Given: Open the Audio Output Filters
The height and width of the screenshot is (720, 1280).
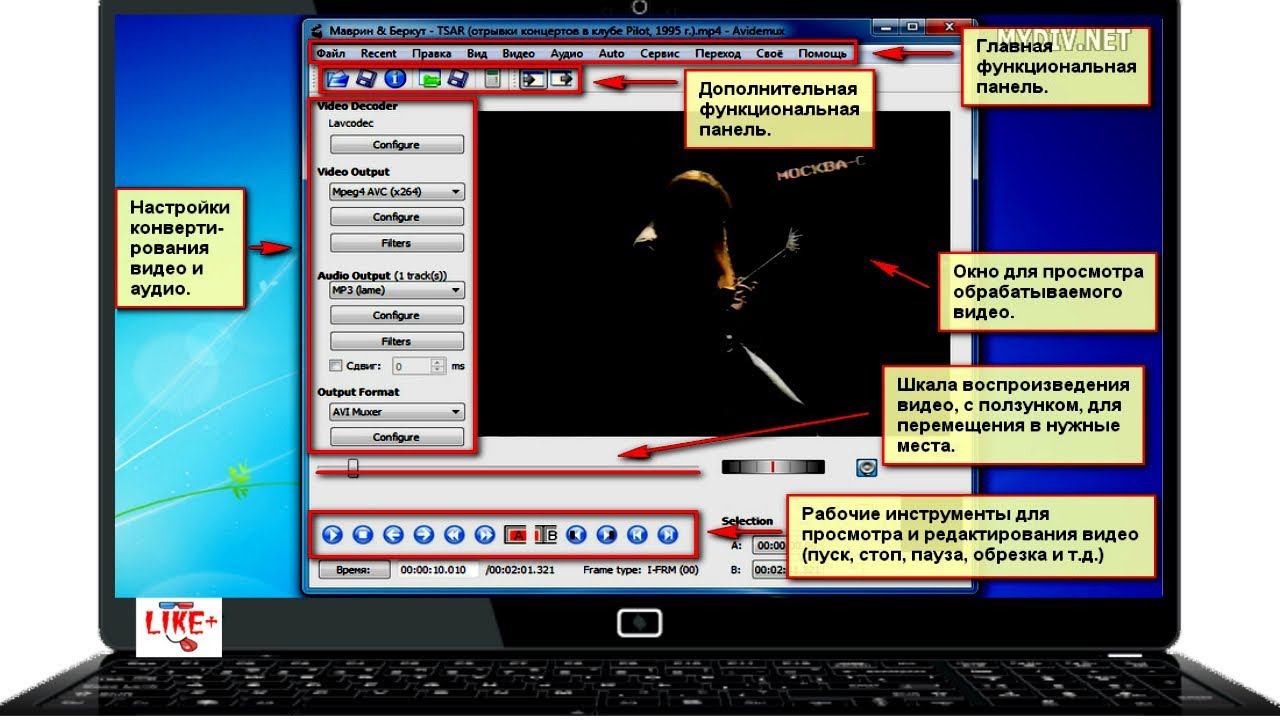Looking at the screenshot, I should [396, 341].
